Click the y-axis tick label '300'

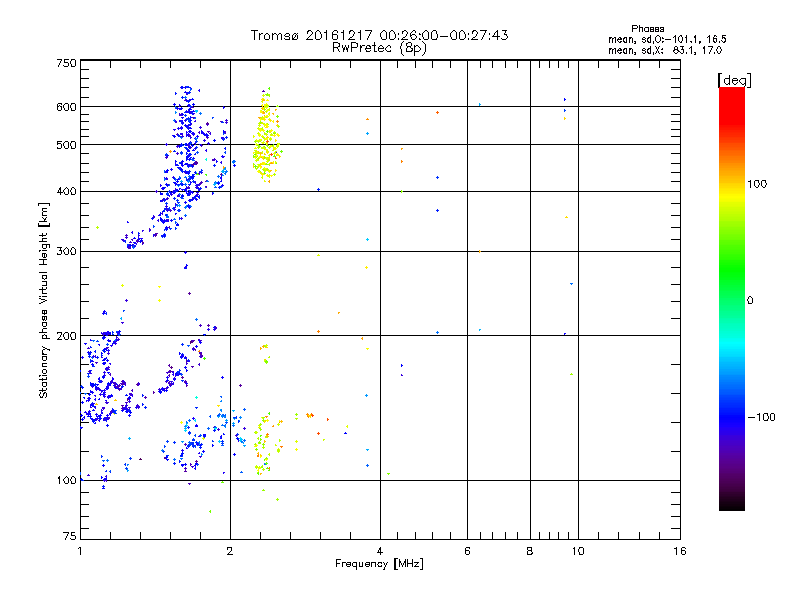(x=66, y=252)
